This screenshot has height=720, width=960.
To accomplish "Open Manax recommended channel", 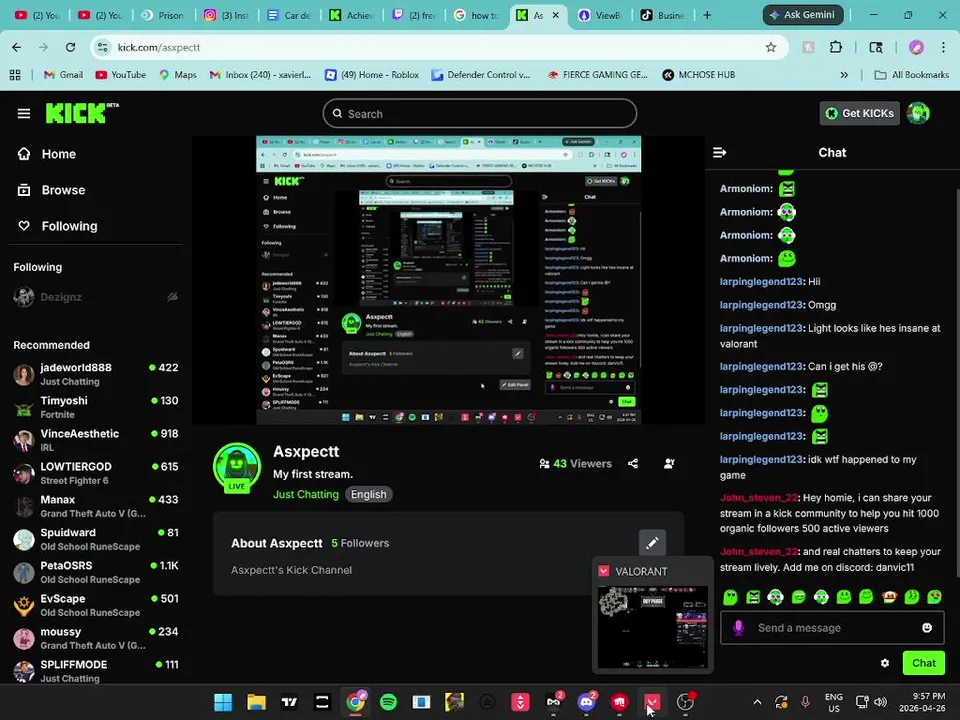I will click(x=95, y=506).
